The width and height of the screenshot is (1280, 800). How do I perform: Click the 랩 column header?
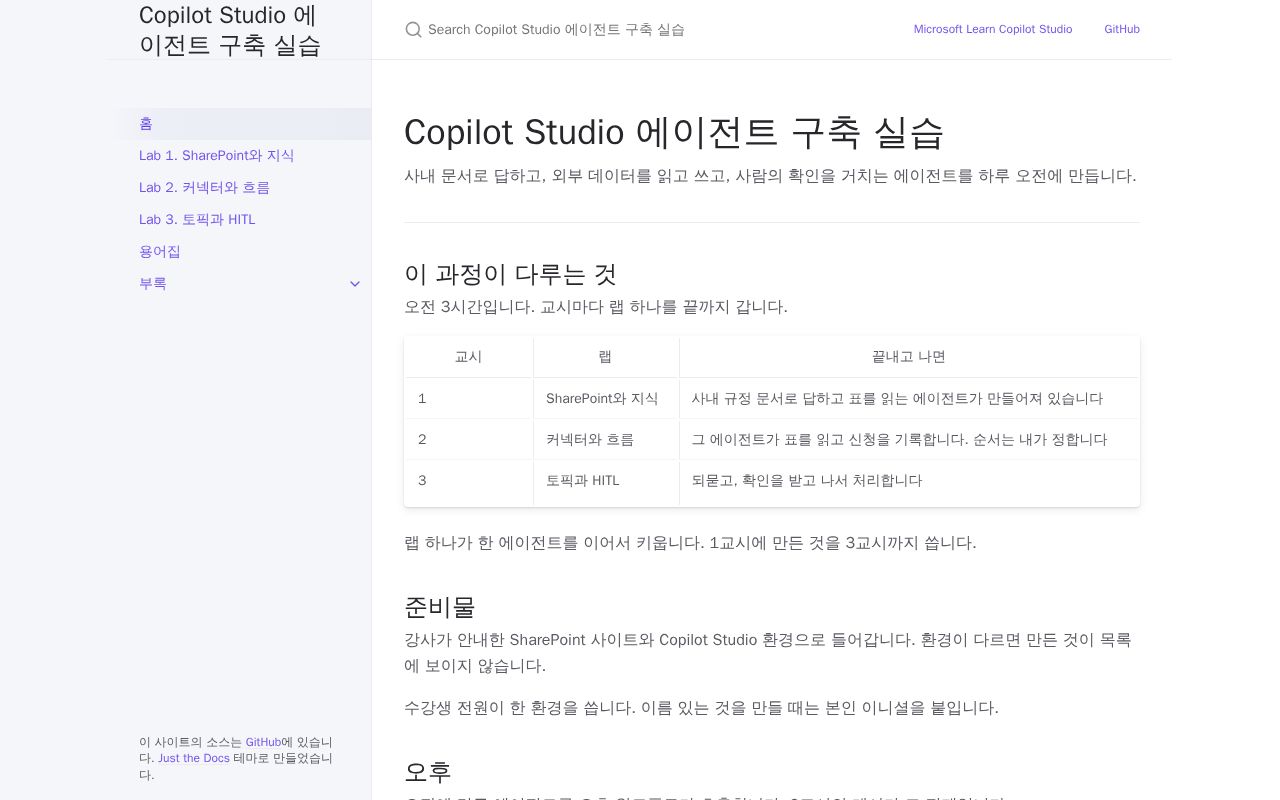point(606,357)
